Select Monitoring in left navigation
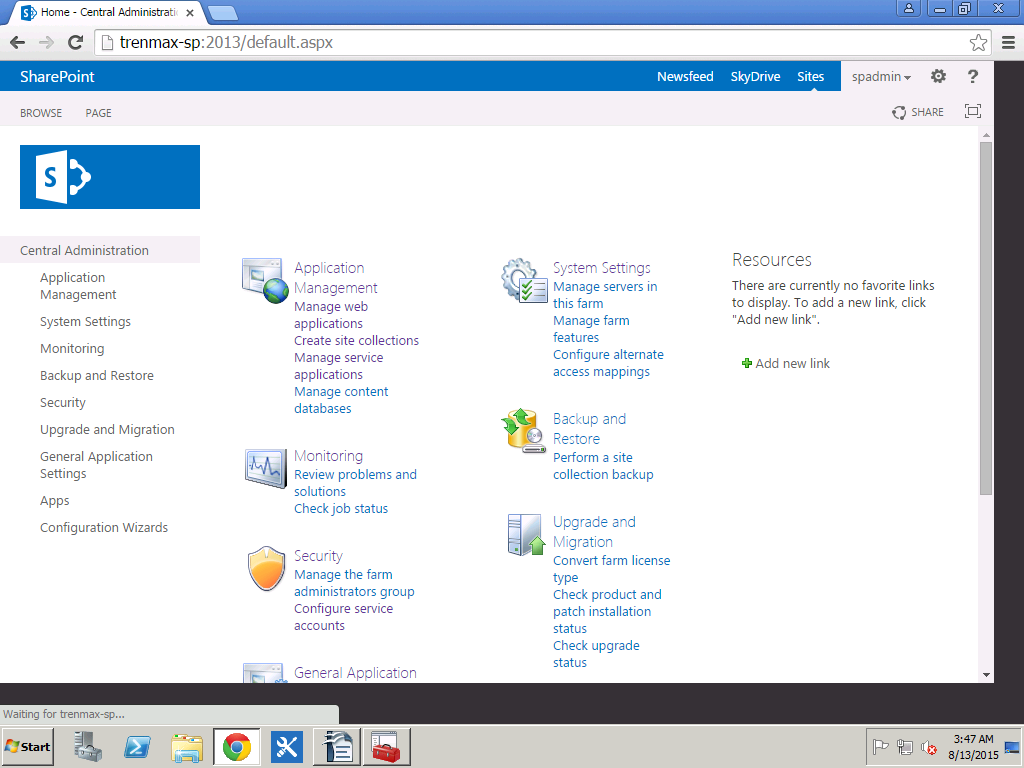The width and height of the screenshot is (1024, 768). (72, 349)
